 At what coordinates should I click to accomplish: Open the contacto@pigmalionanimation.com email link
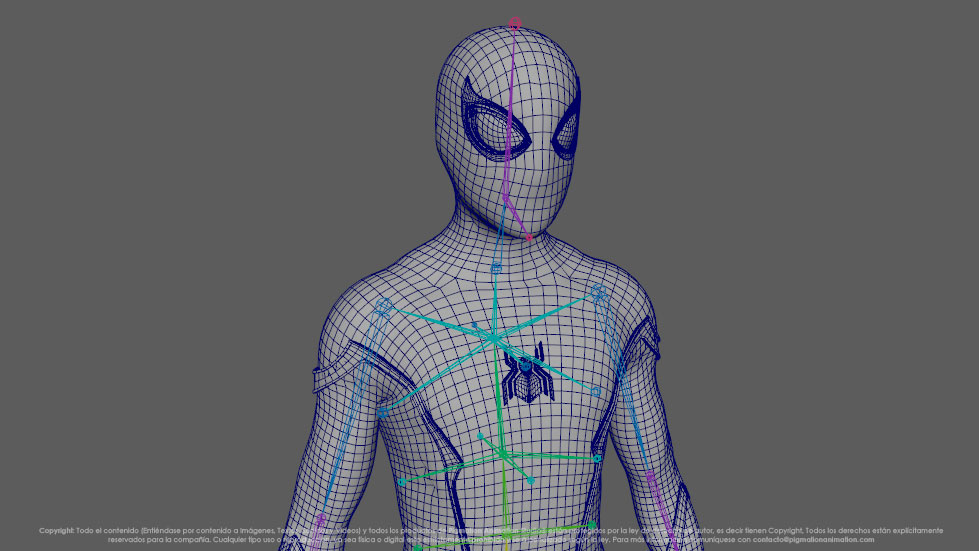coord(803,539)
